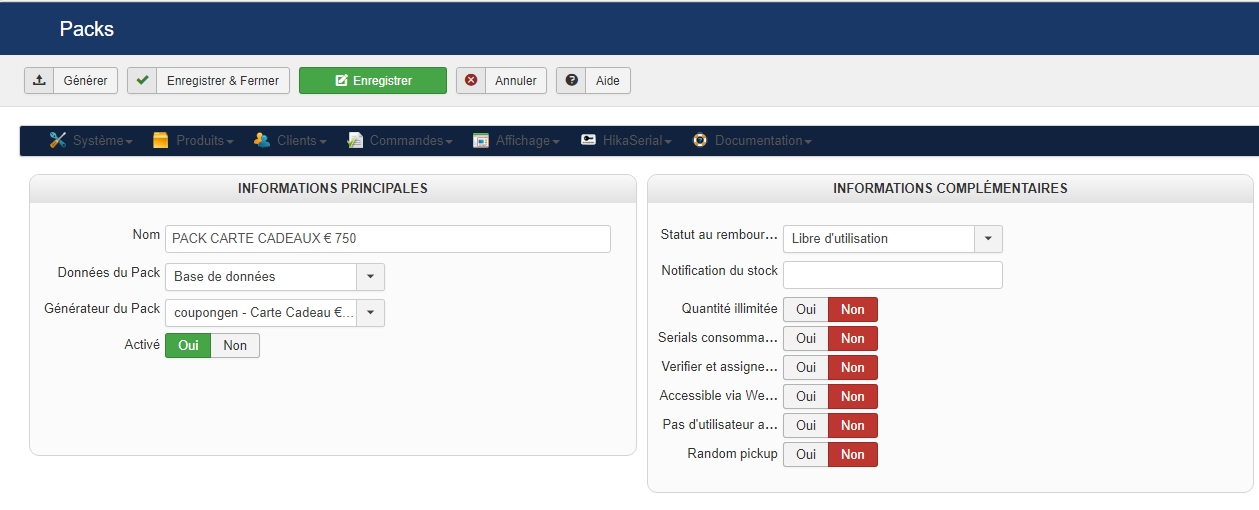Open the Statut au remboursement dropdown
The height and width of the screenshot is (510, 1259).
click(893, 239)
